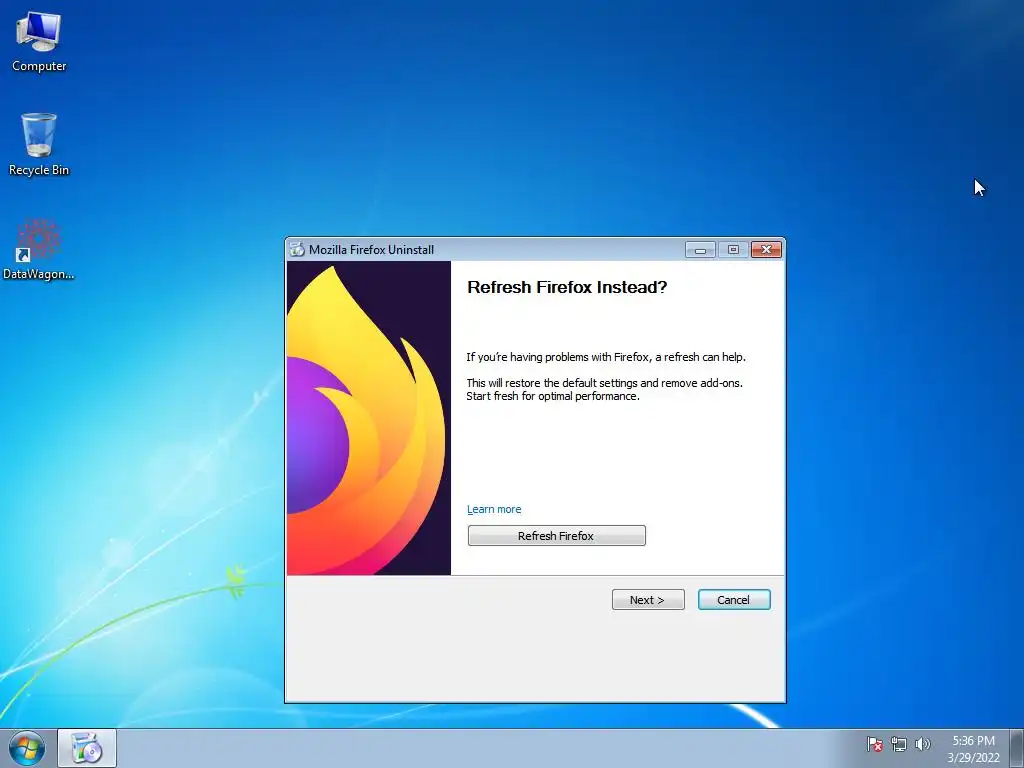Click the Firefox logo banner image
1024x768 pixels.
click(x=369, y=418)
